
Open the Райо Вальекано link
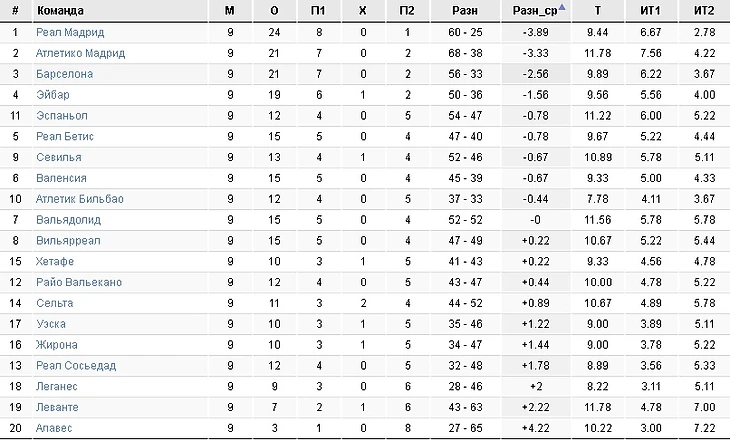78,282
